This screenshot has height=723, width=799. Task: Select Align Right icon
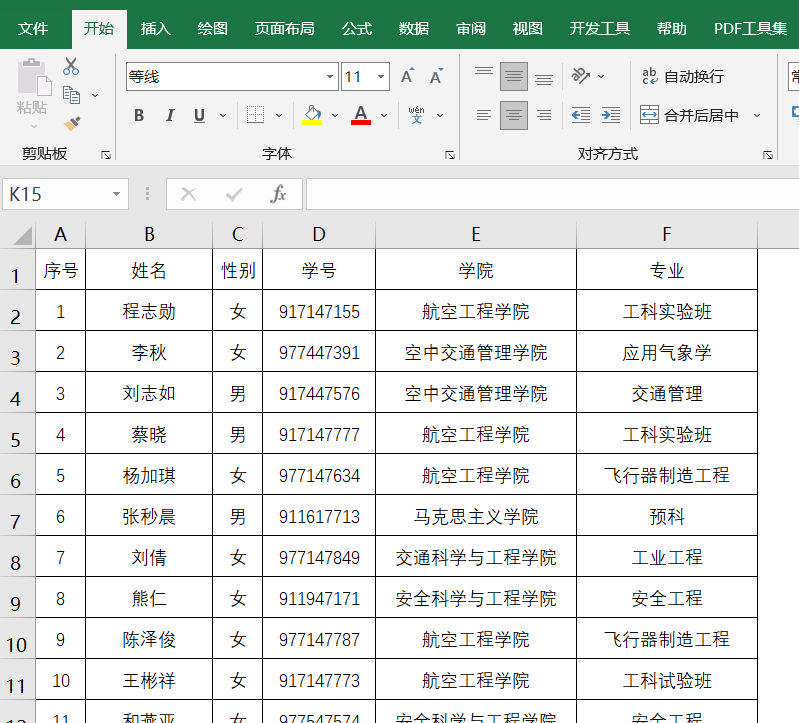pos(544,115)
